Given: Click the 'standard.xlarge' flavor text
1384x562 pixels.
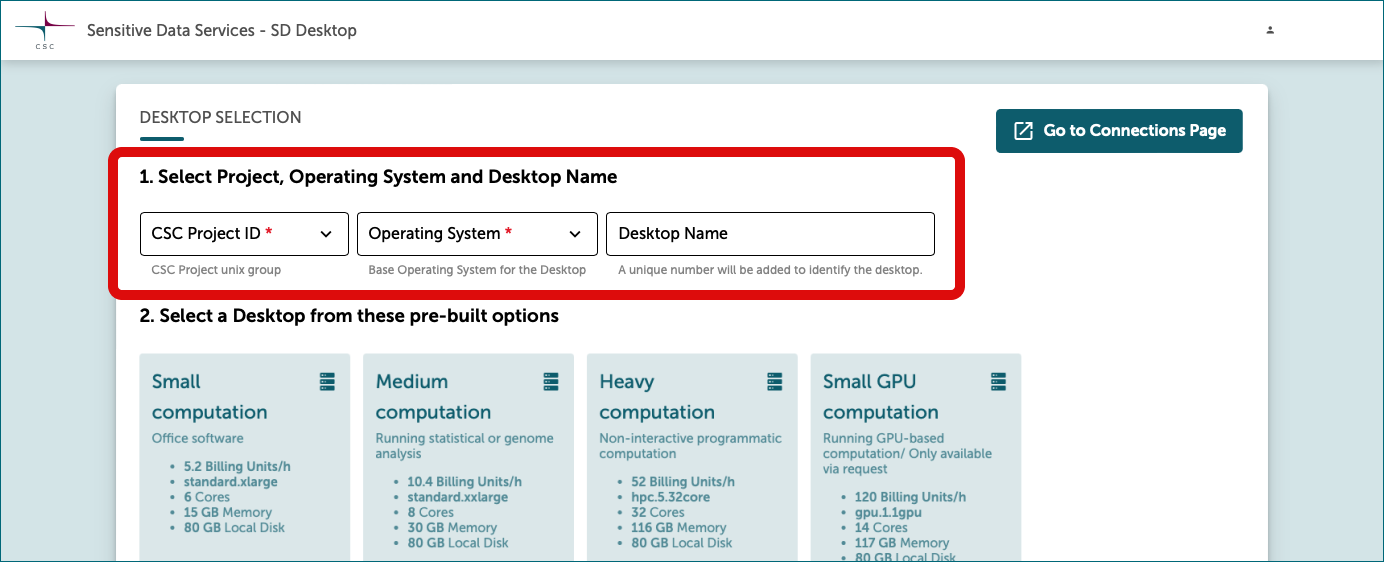Looking at the screenshot, I should (x=231, y=482).
